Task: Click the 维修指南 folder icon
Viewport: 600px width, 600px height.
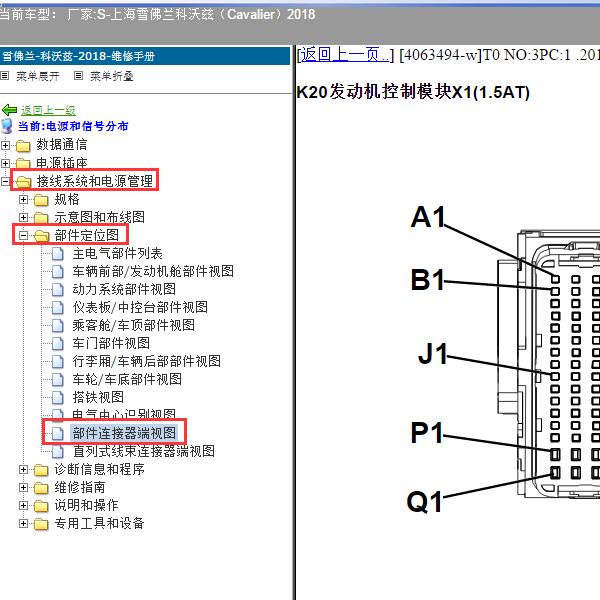Action: point(41,488)
